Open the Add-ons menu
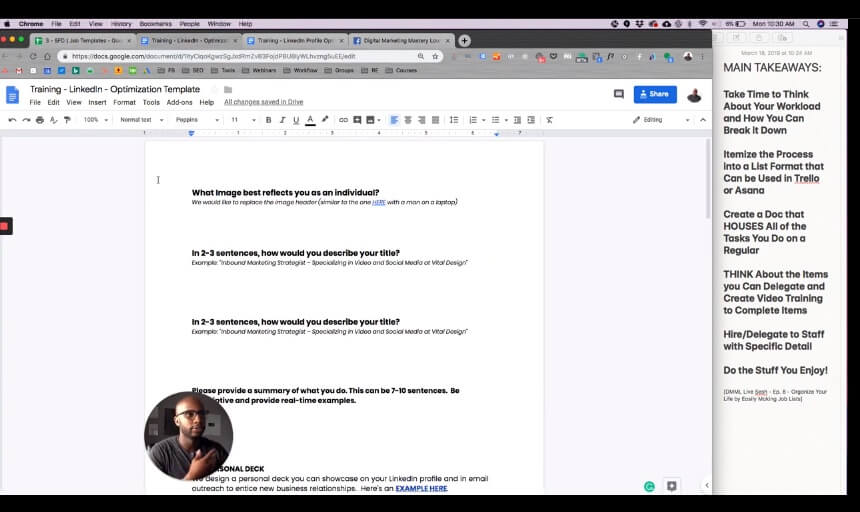Image resolution: width=860 pixels, height=512 pixels. click(179, 103)
